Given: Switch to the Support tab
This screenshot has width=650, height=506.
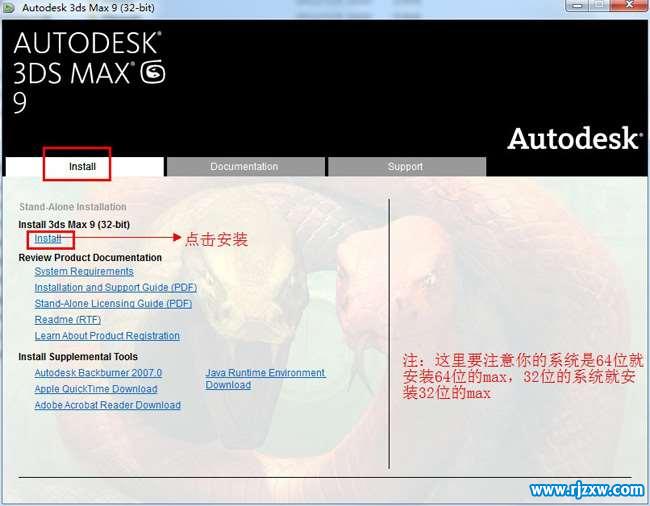Looking at the screenshot, I should click(x=407, y=167).
